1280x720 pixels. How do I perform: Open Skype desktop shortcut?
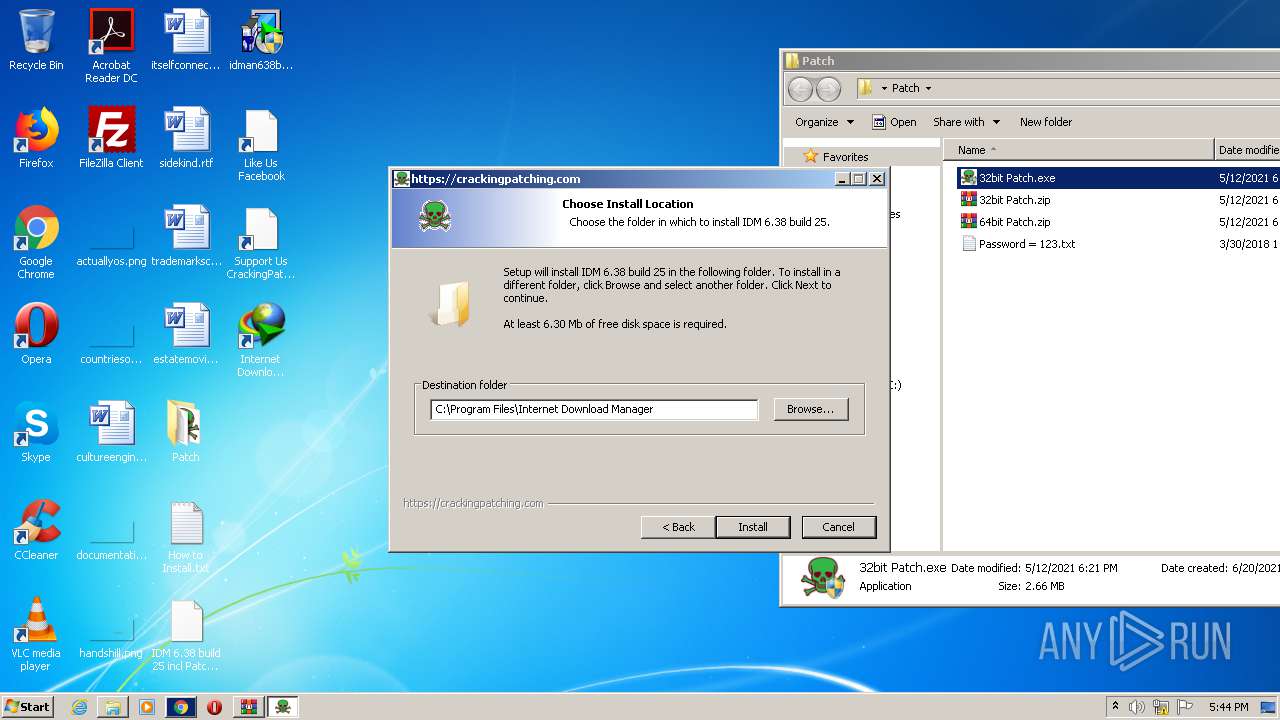pos(36,432)
